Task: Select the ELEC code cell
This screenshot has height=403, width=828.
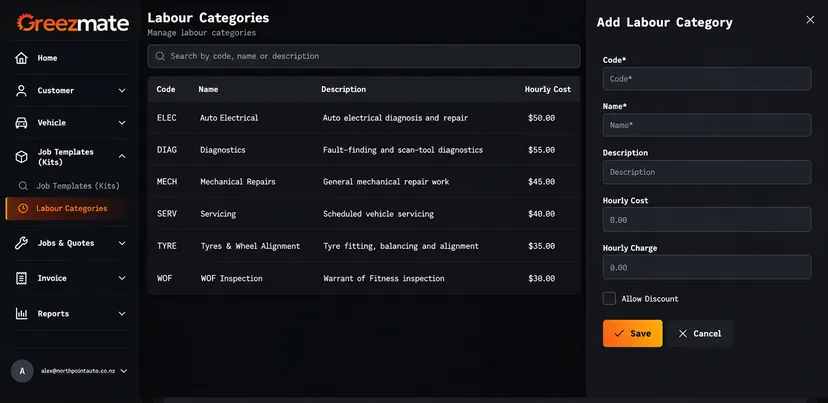Action: pos(167,118)
